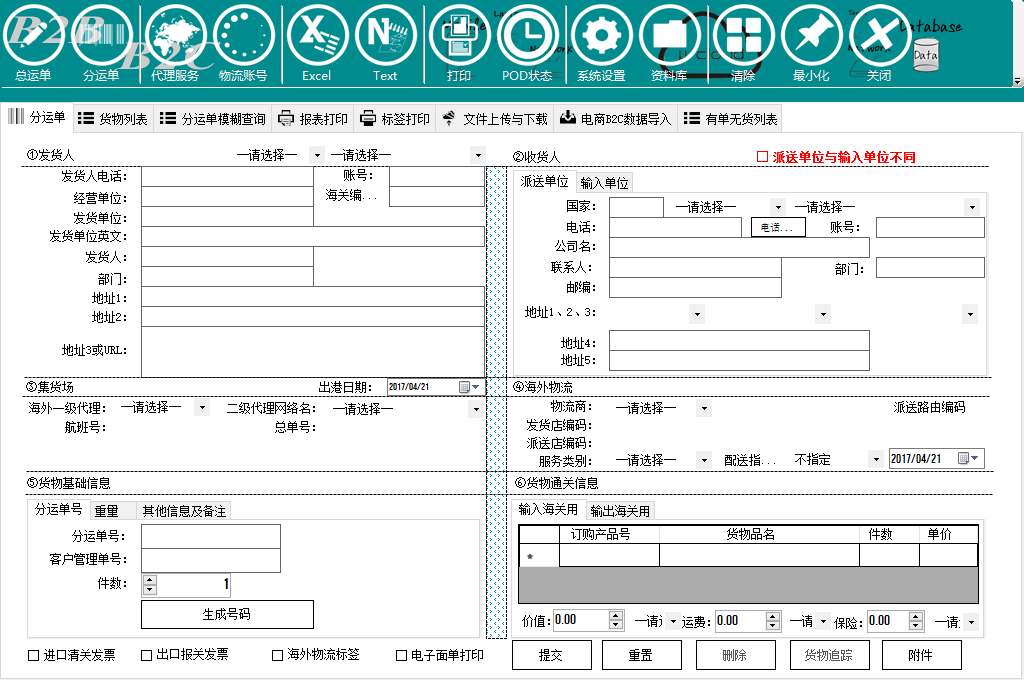Switch to the 货物列表 tab
Image resolution: width=1024 pixels, height=680 pixels.
[113, 119]
